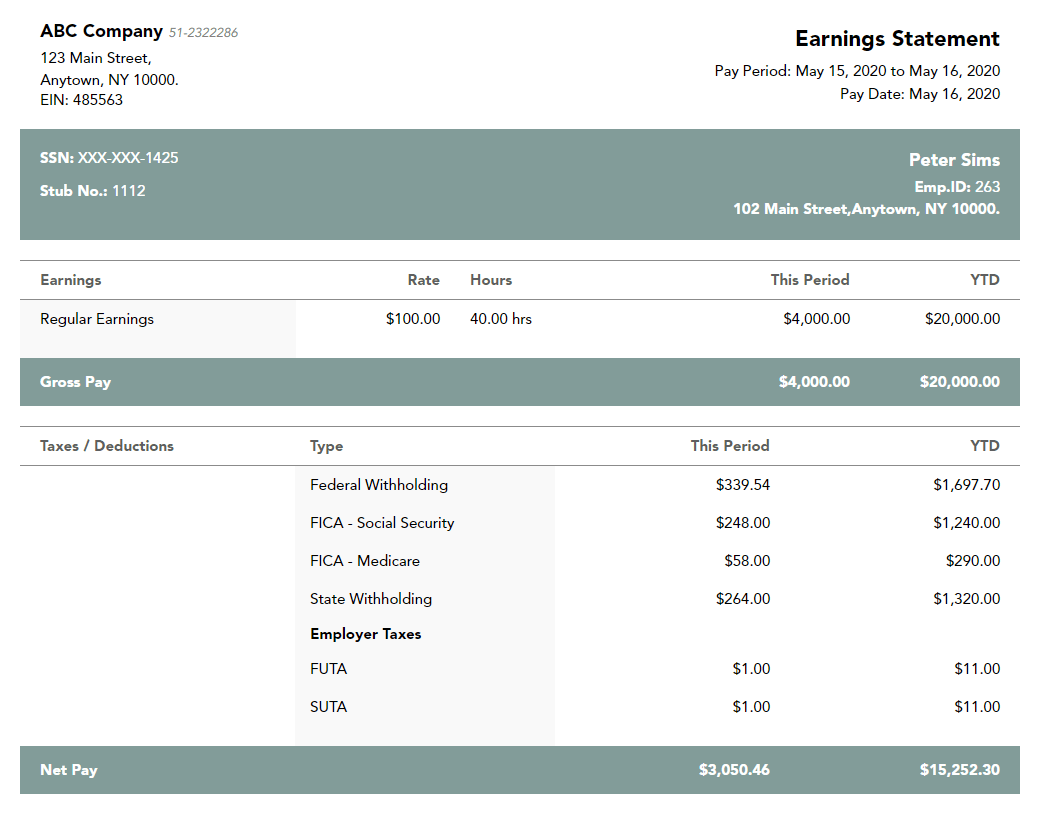Click the Pay Date line in header

click(x=919, y=94)
